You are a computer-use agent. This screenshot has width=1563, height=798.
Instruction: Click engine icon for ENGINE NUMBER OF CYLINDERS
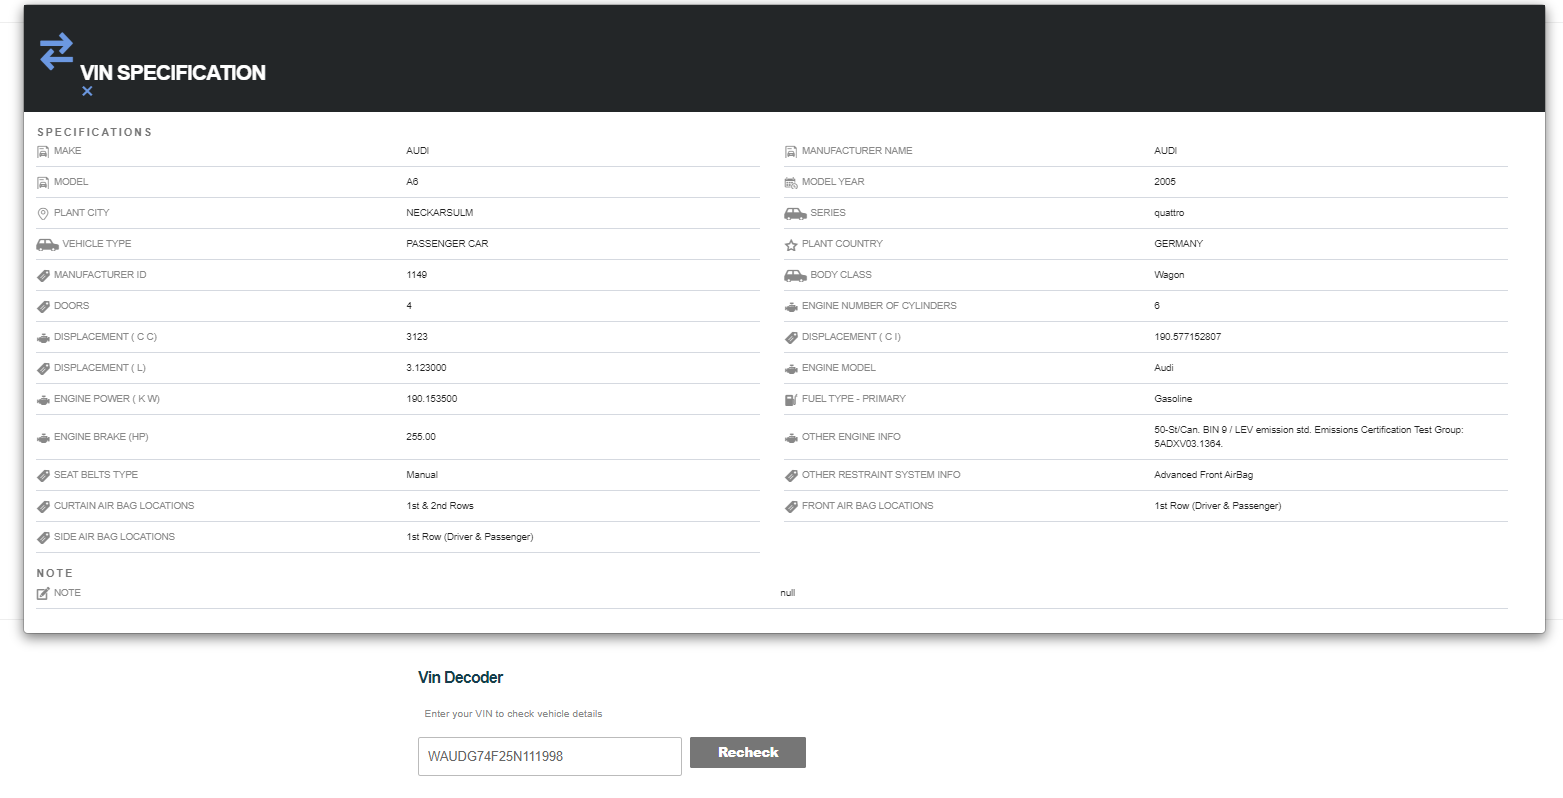pyautogui.click(x=791, y=307)
